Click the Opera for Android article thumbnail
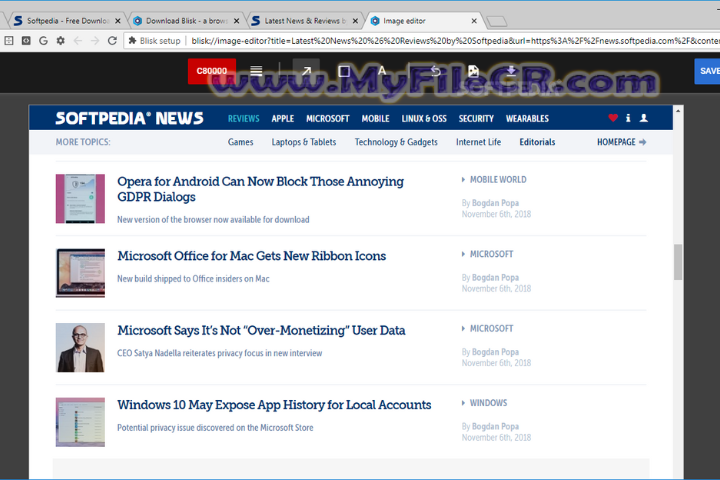Viewport: 720px width, 480px height. pos(80,198)
